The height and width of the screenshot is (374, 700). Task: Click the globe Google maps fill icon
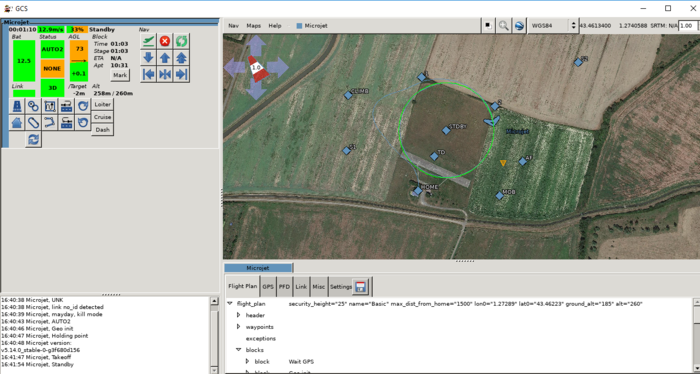click(519, 26)
